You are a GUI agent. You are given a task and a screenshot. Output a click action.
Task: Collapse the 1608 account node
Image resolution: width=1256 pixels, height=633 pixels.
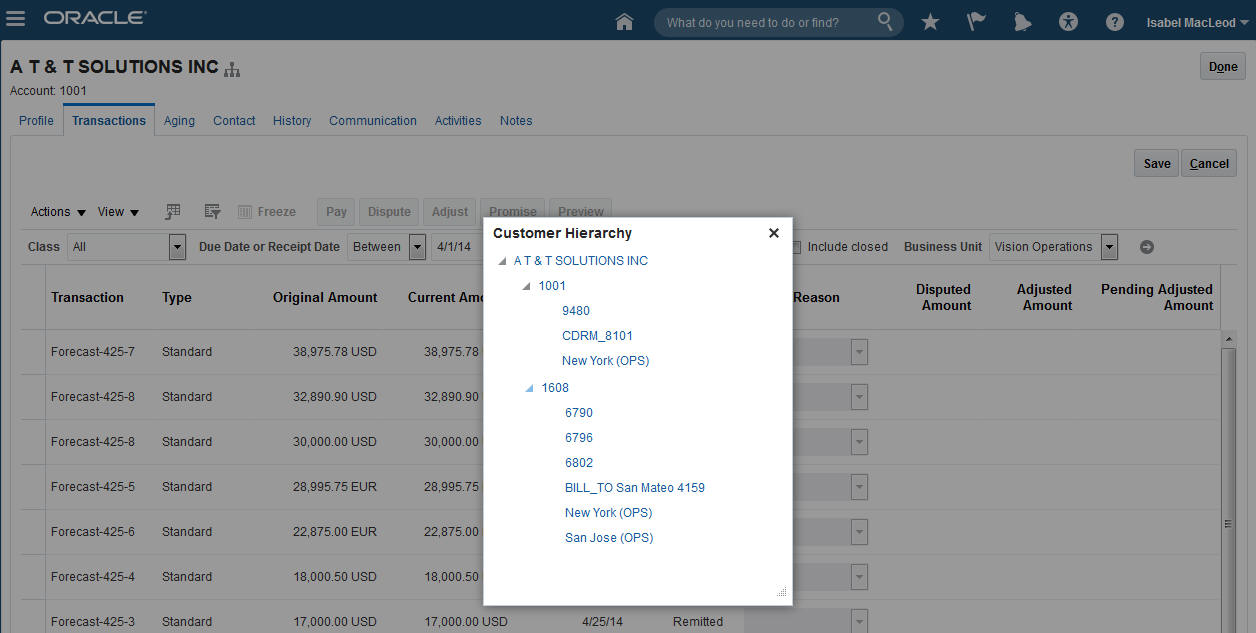(529, 388)
